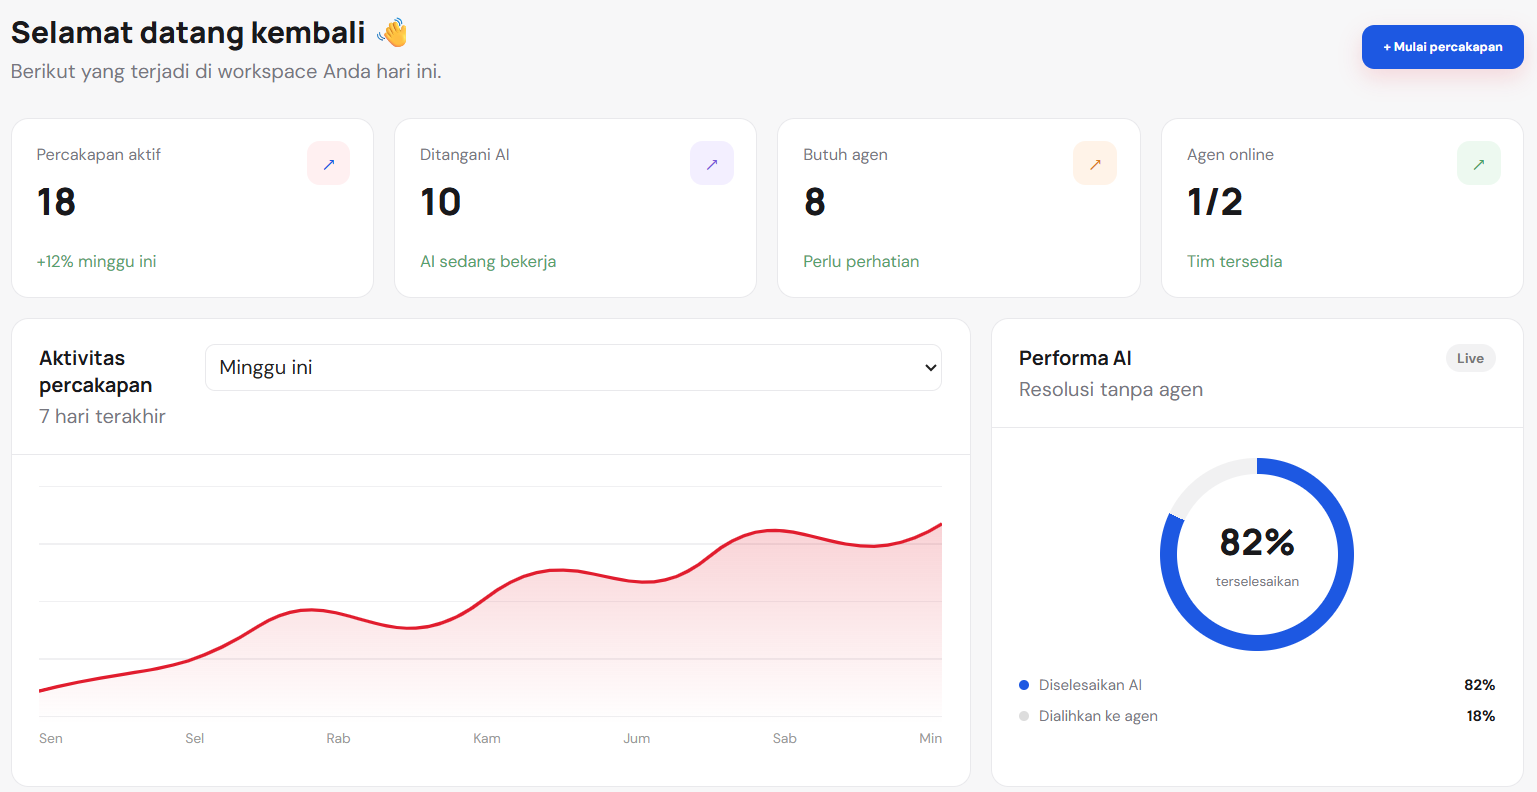Viewport: 1537px width, 792px height.
Task: Click the Sen axis label
Action: (51, 738)
